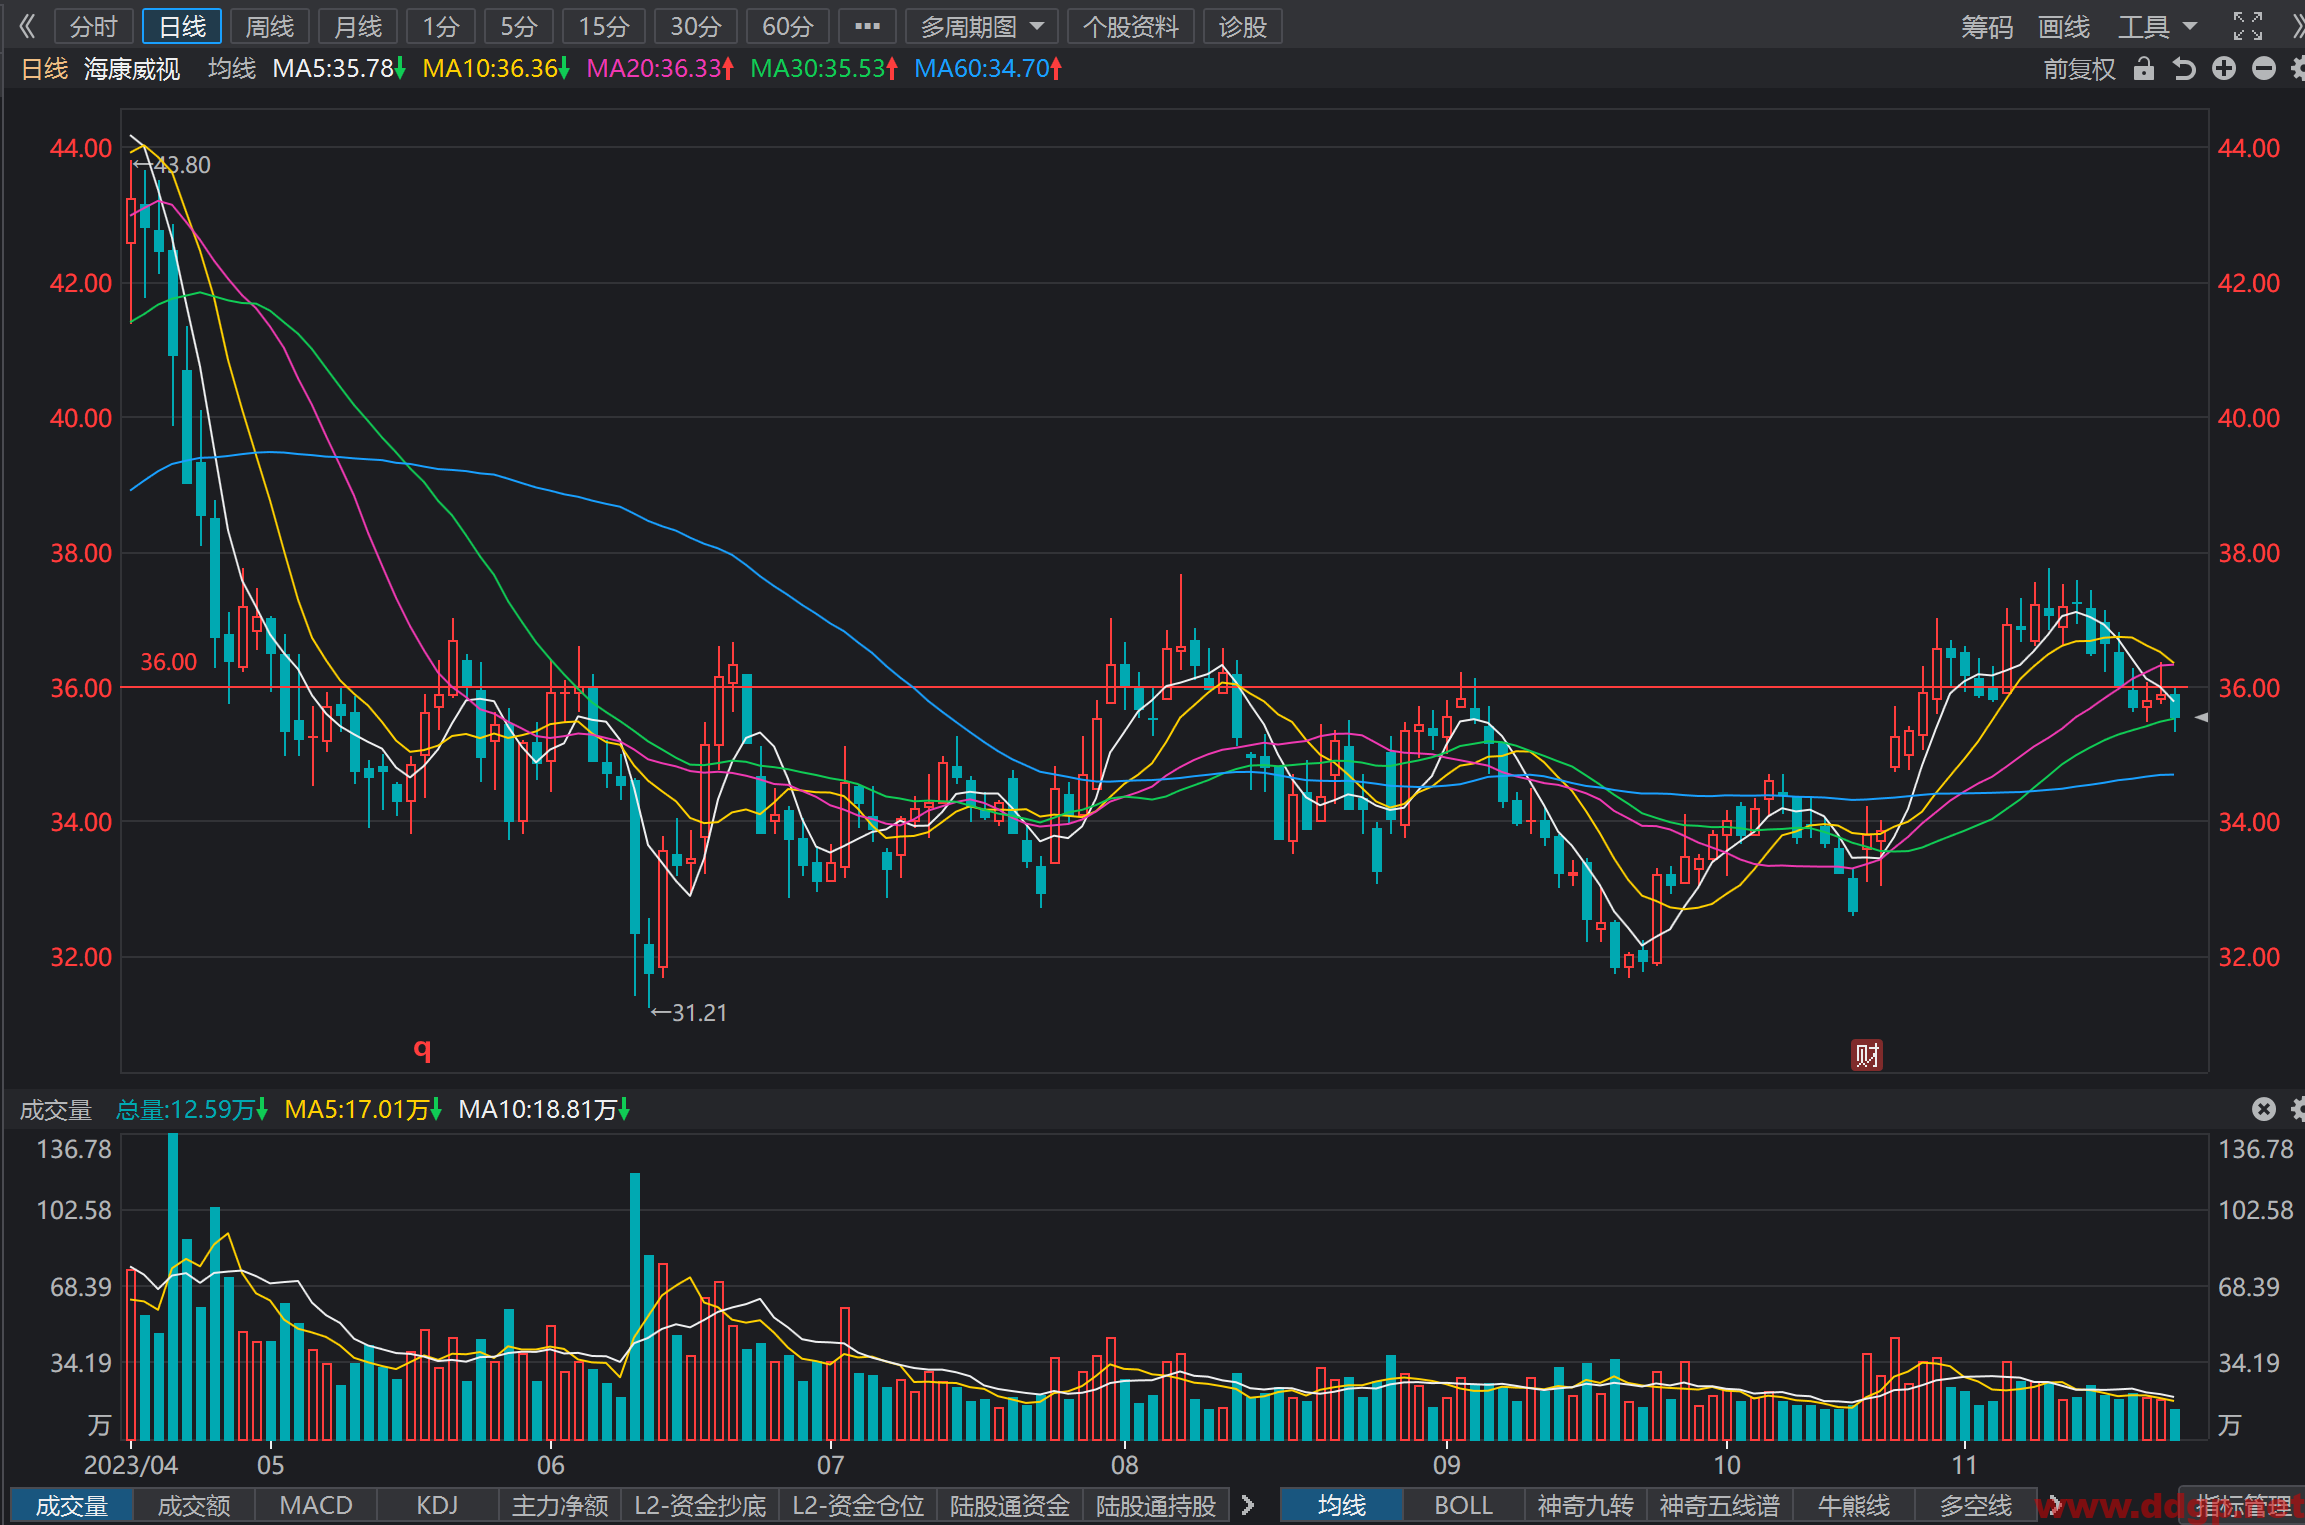Enter fullscreen with expand arrows icon

2248,26
